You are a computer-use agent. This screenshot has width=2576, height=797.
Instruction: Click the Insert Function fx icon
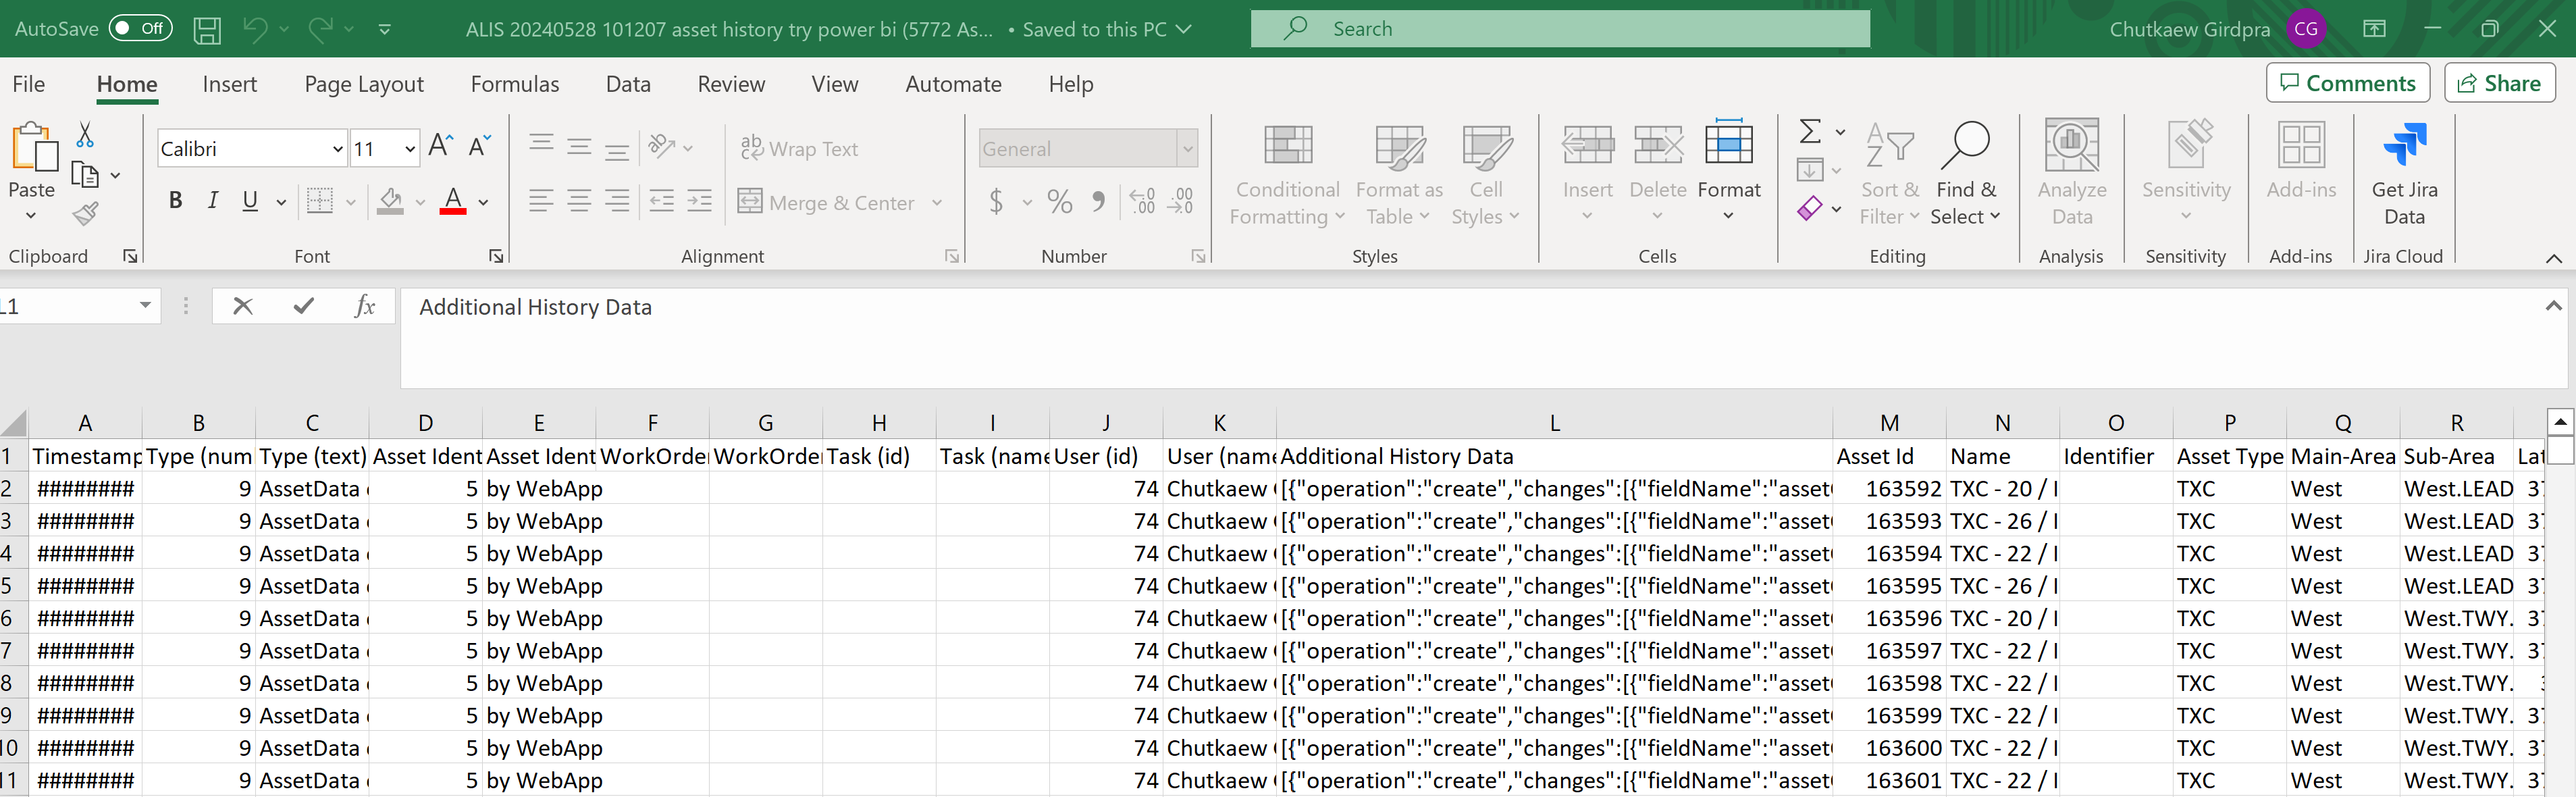tap(365, 306)
